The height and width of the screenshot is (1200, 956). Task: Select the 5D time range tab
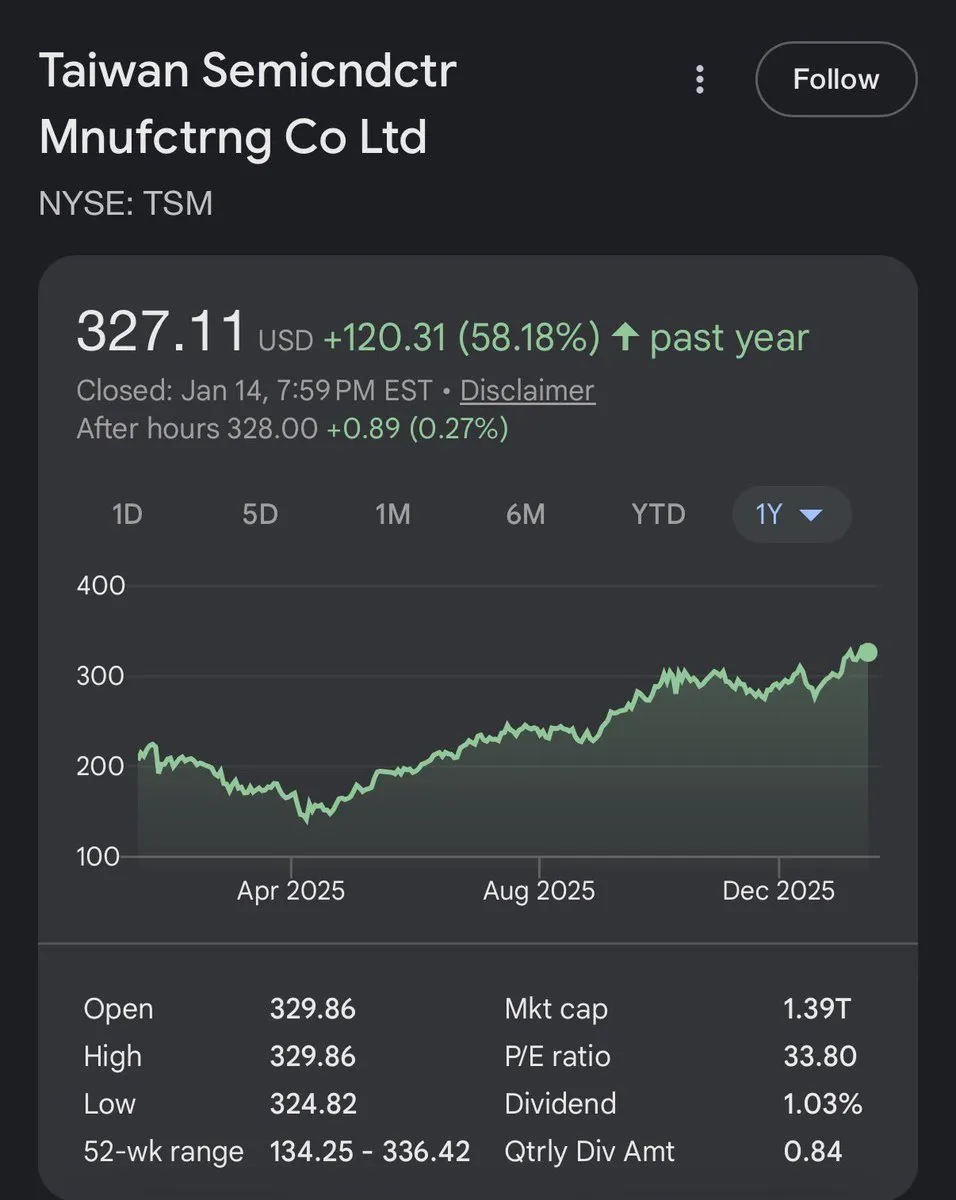(260, 515)
